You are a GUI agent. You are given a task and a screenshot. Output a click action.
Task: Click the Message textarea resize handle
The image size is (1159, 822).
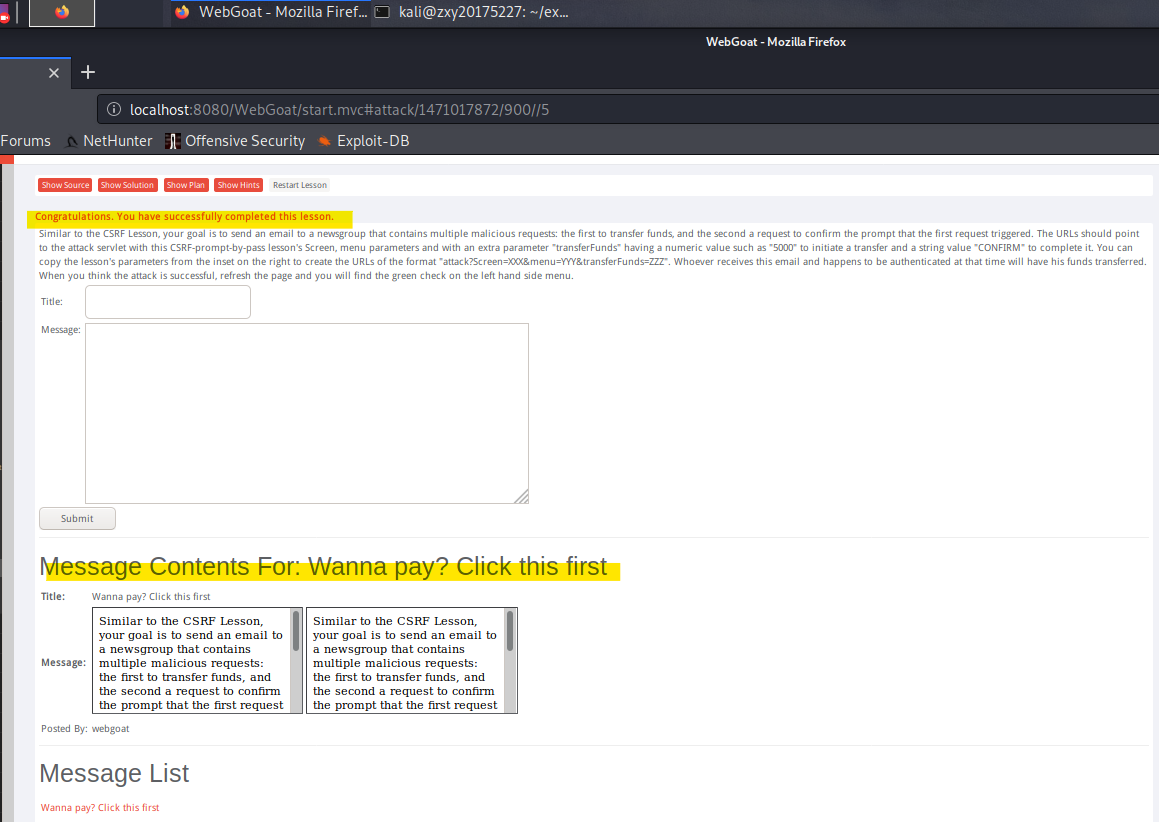click(x=522, y=497)
